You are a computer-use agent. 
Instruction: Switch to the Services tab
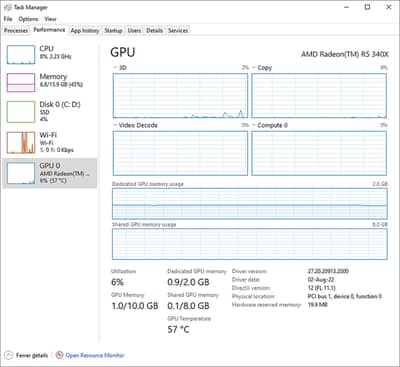pyautogui.click(x=178, y=30)
